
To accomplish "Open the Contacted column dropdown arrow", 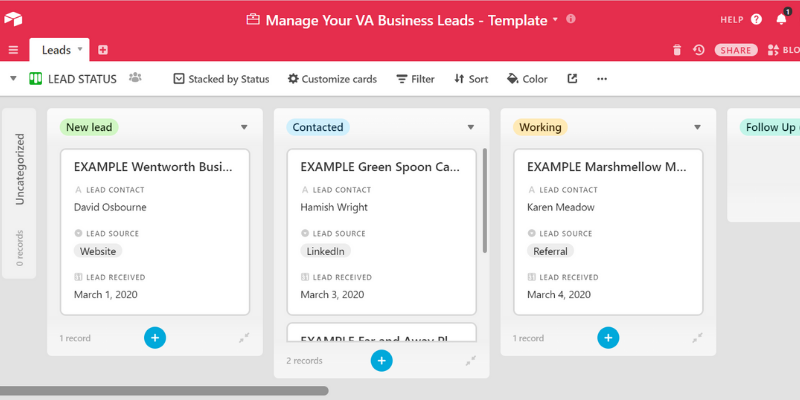I will tap(471, 127).
